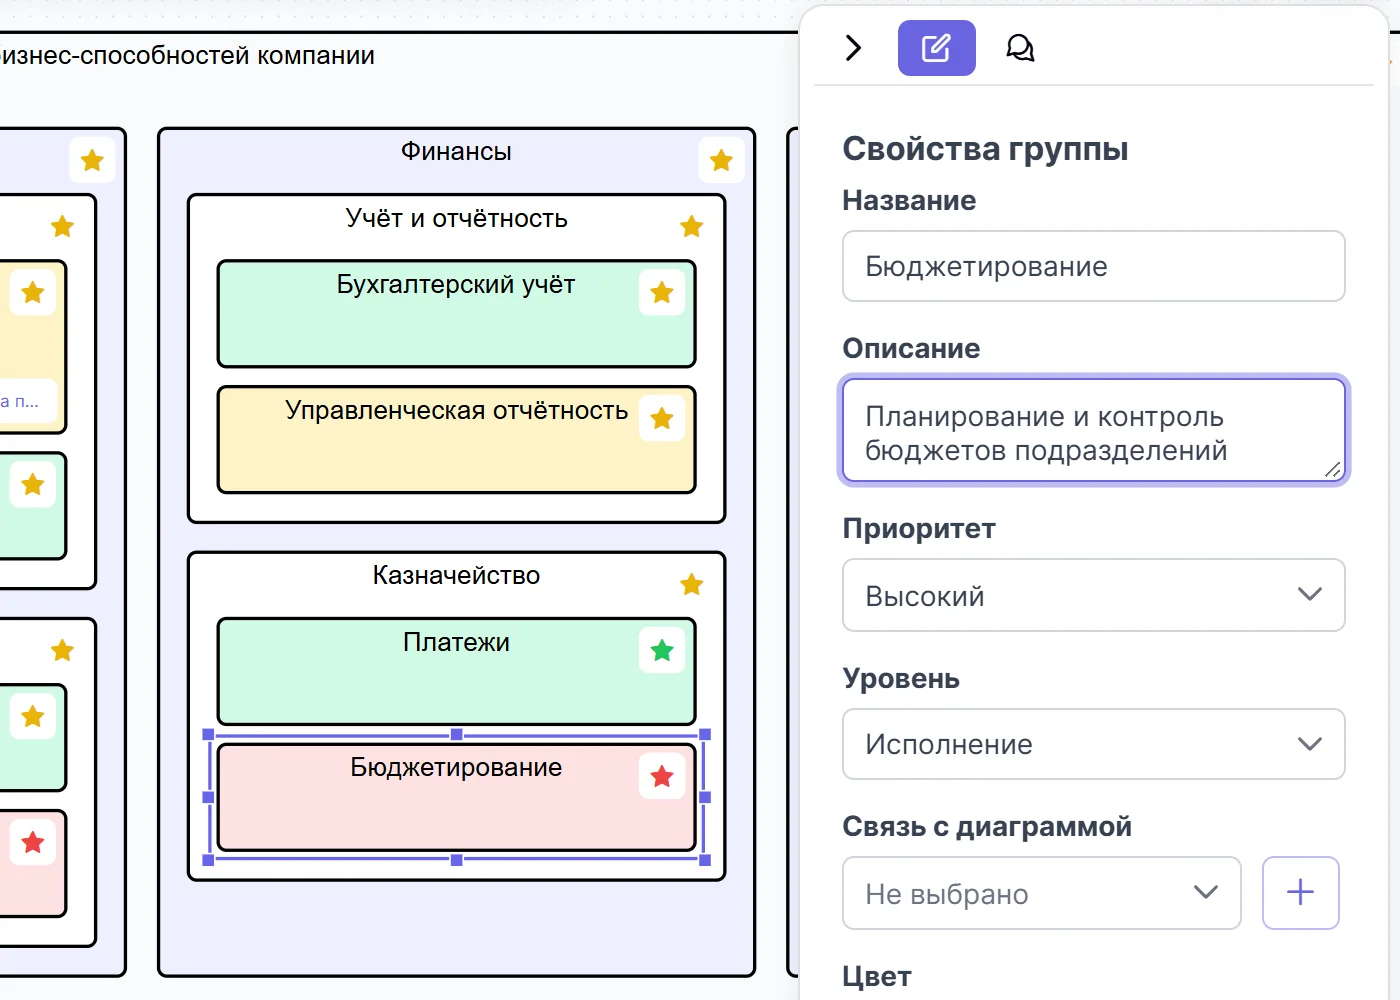Click the Название input field

tap(1094, 266)
